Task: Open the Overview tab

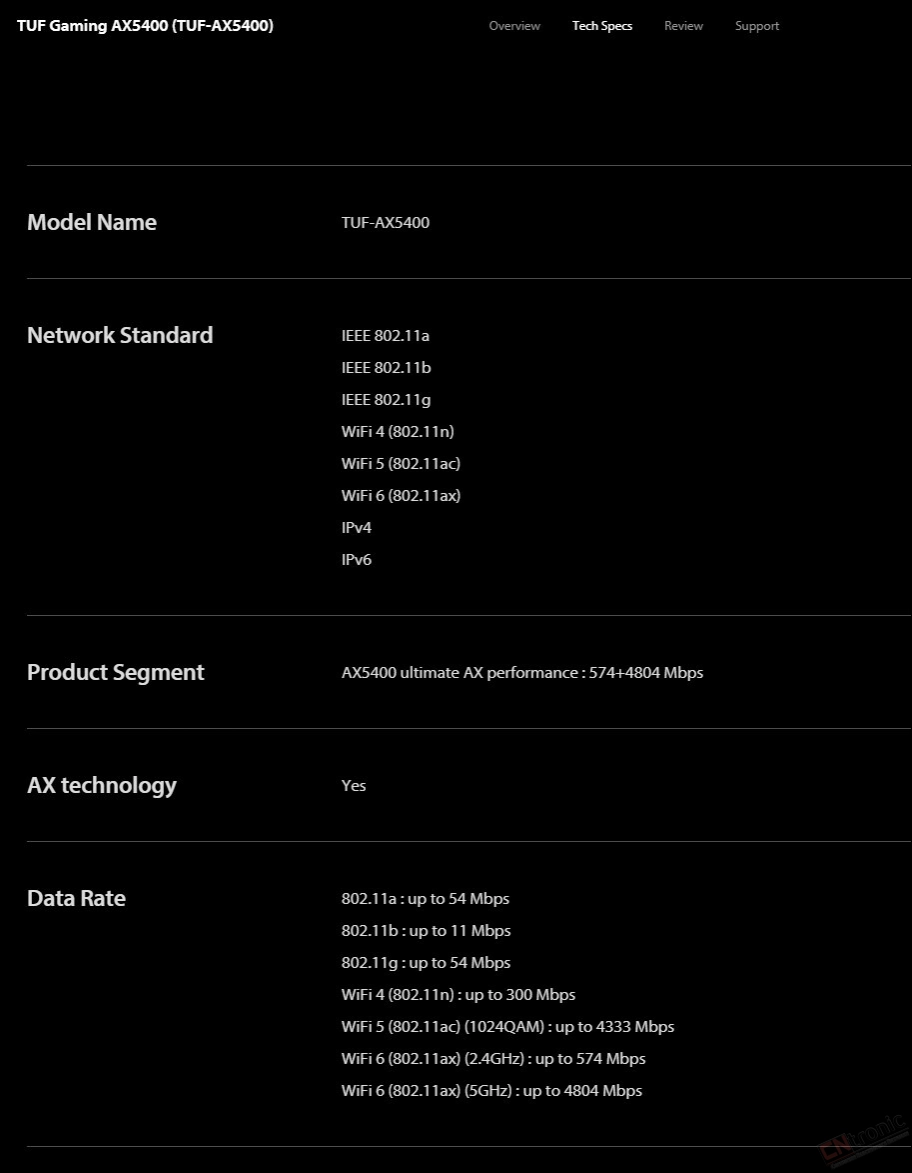Action: pyautogui.click(x=514, y=25)
